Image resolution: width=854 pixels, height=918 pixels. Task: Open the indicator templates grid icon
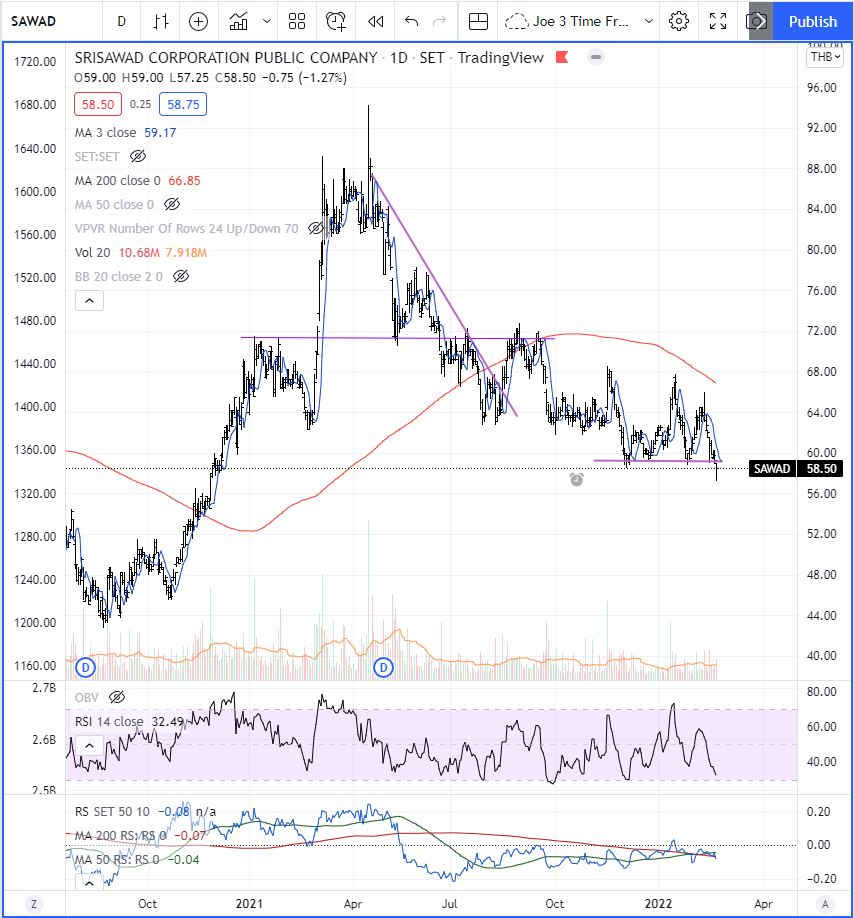tap(297, 22)
